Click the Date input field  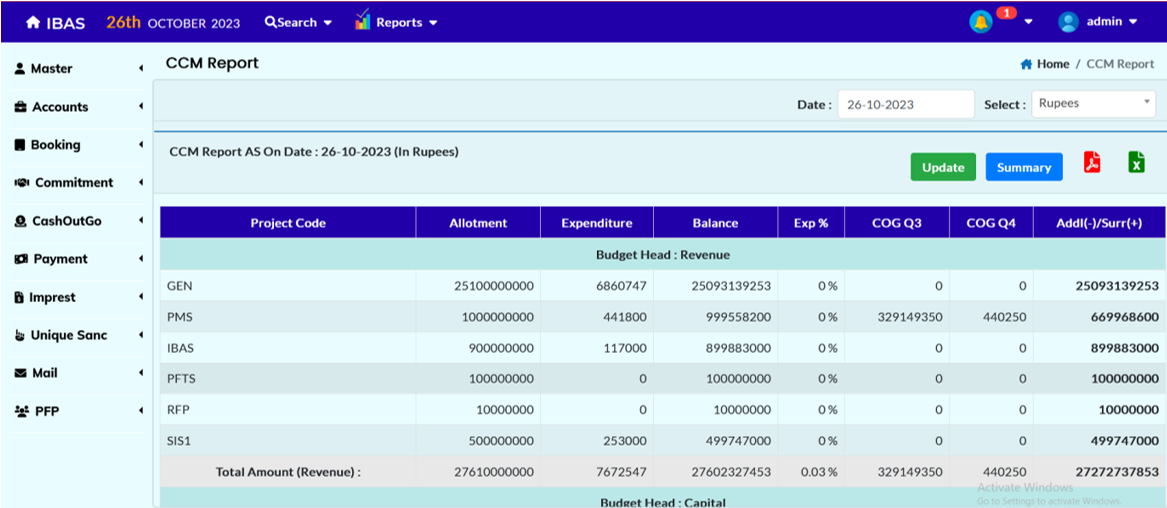tap(905, 104)
